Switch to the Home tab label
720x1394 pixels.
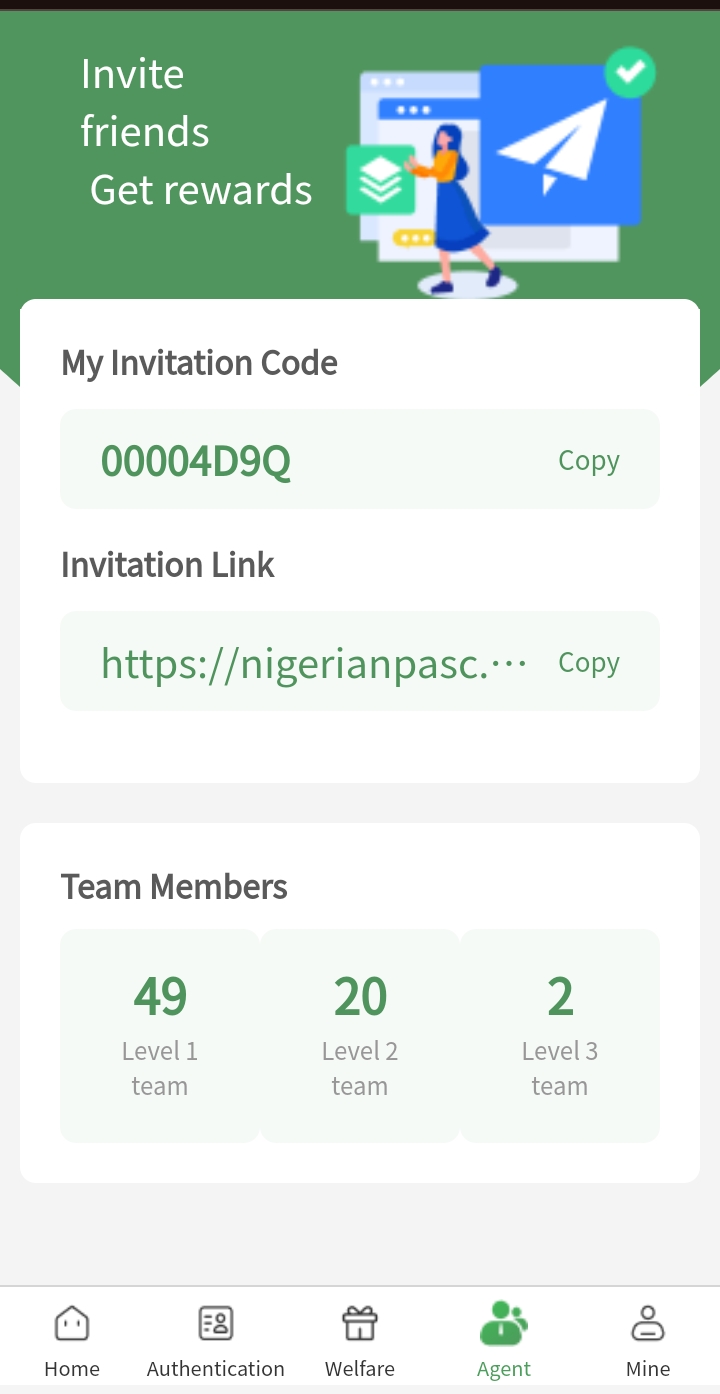pyautogui.click(x=72, y=1369)
